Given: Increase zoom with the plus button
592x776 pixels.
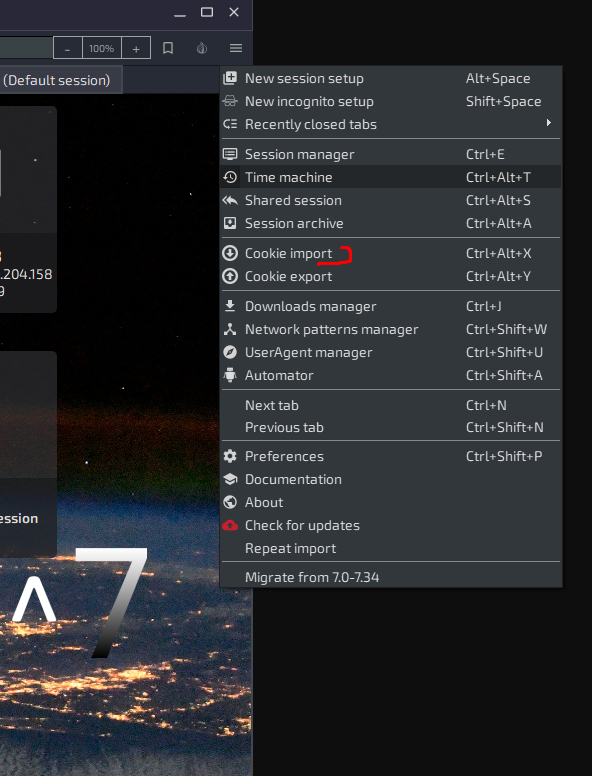Looking at the screenshot, I should [x=136, y=48].
